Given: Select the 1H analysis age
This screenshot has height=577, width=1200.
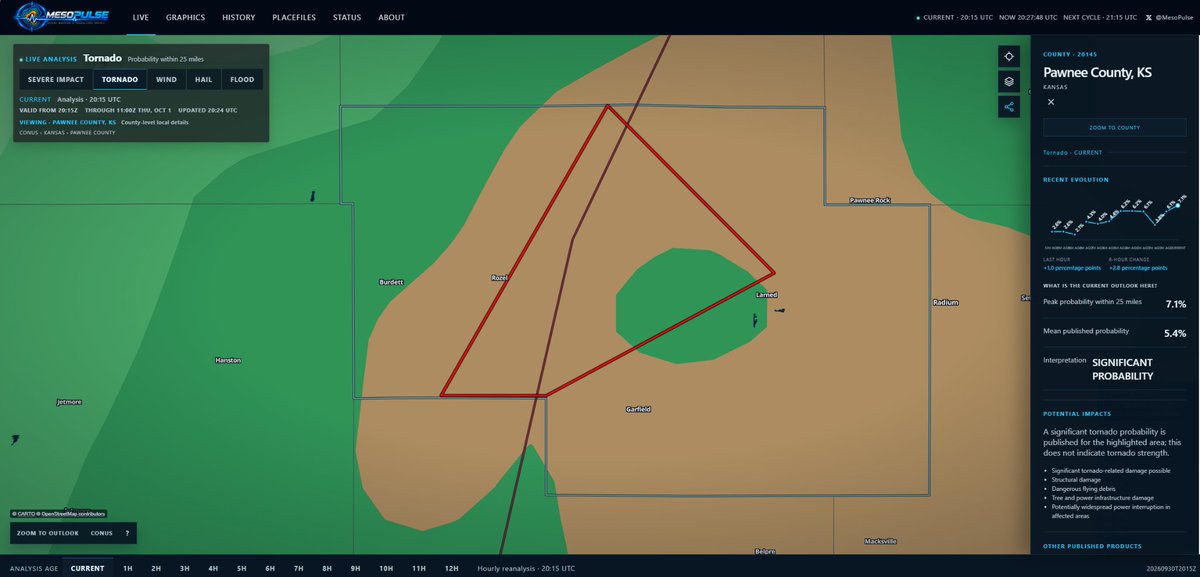Looking at the screenshot, I should click(128, 568).
